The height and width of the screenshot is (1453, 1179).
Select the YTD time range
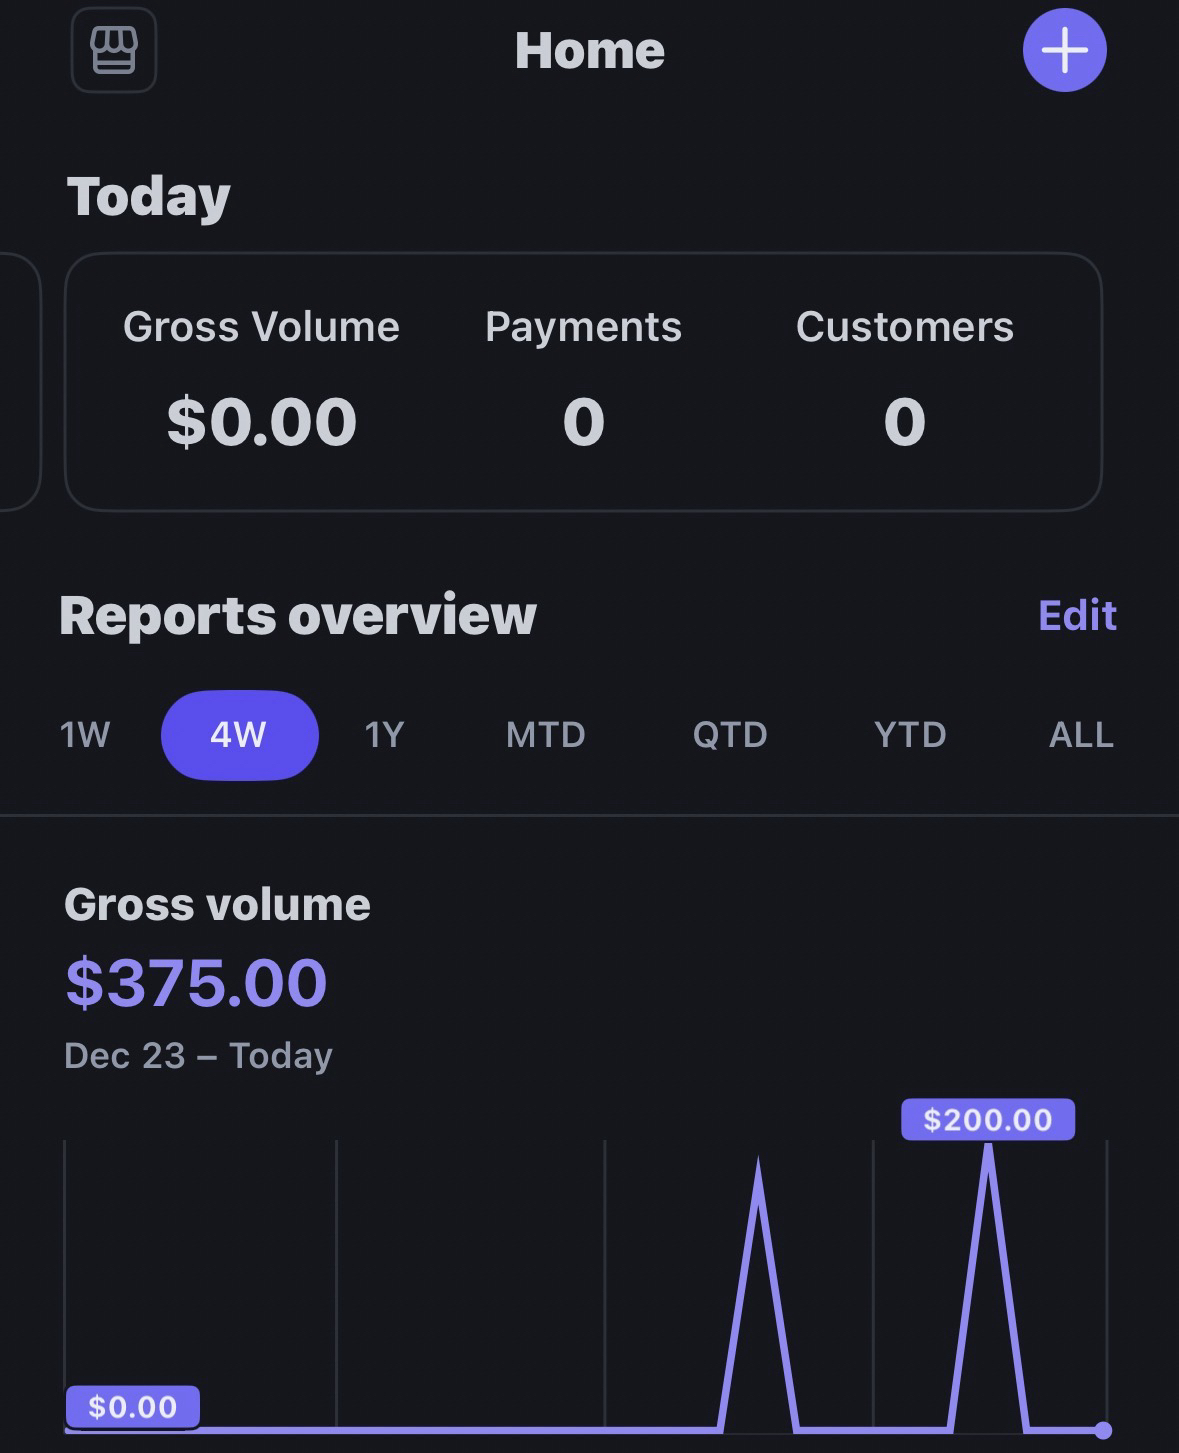point(909,735)
